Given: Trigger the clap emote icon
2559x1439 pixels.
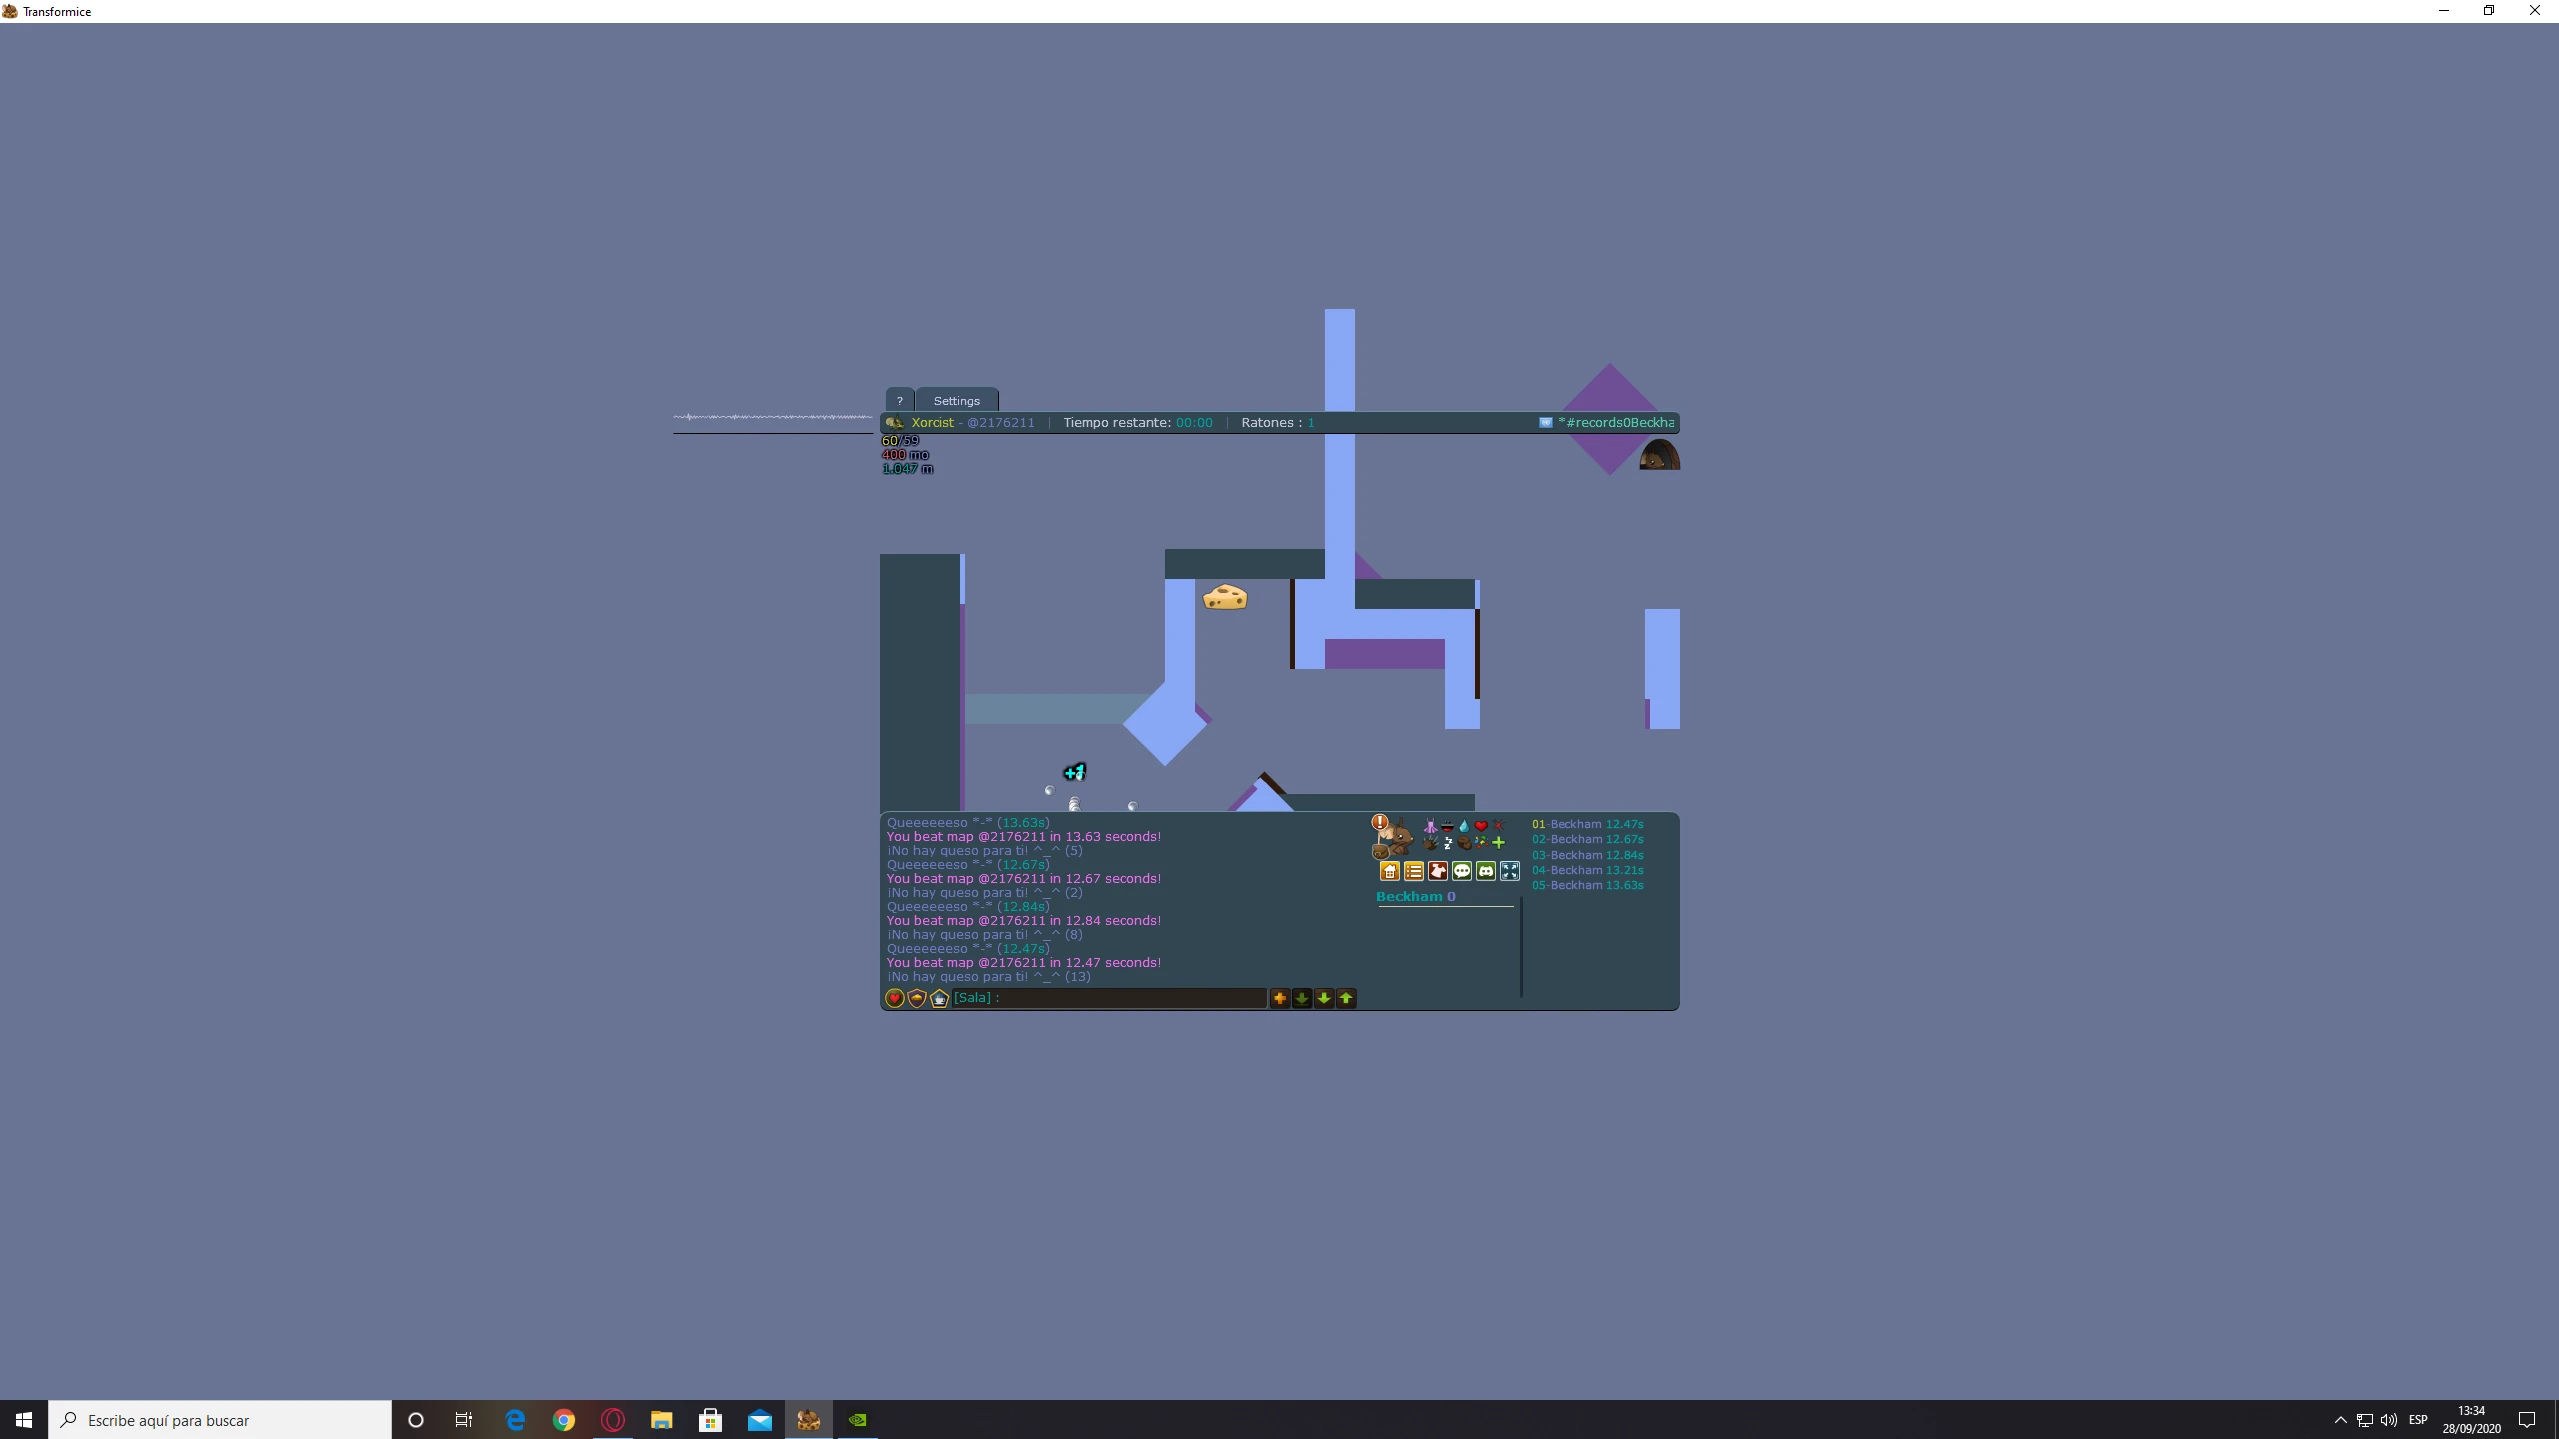Looking at the screenshot, I should coord(1431,843).
